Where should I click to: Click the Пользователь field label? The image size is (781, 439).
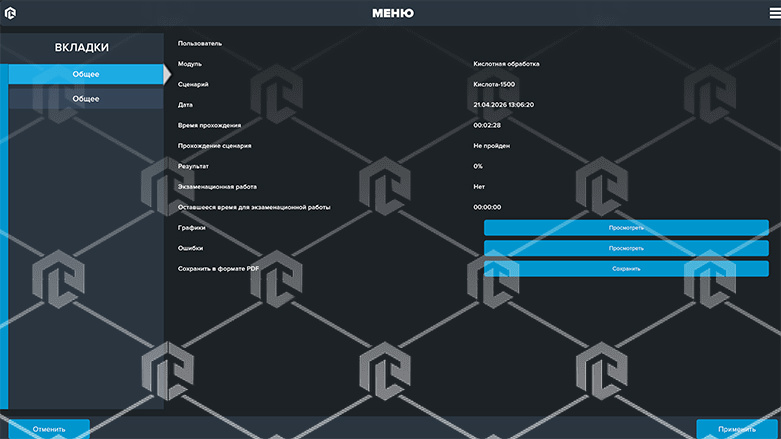[x=200, y=43]
